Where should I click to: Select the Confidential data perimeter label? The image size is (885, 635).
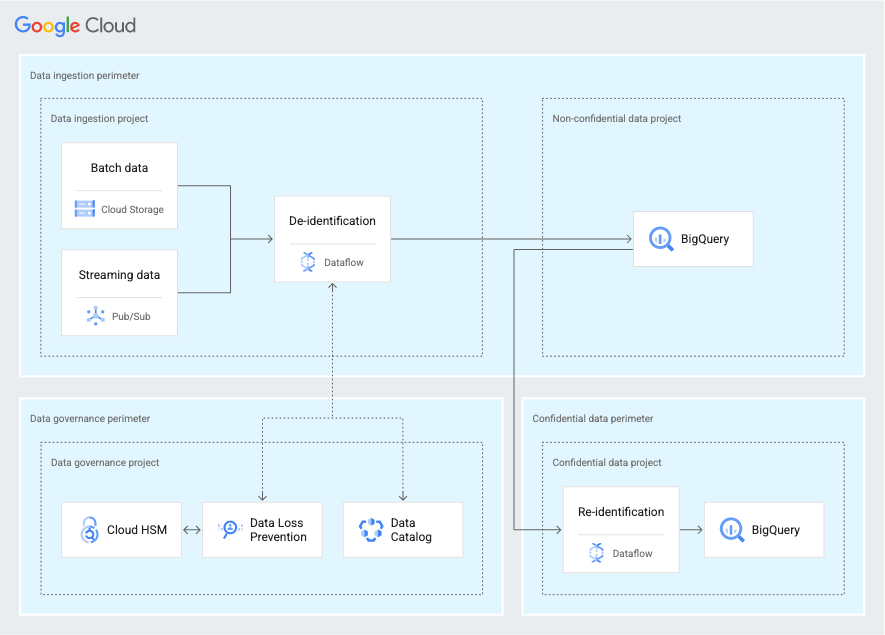tap(593, 418)
